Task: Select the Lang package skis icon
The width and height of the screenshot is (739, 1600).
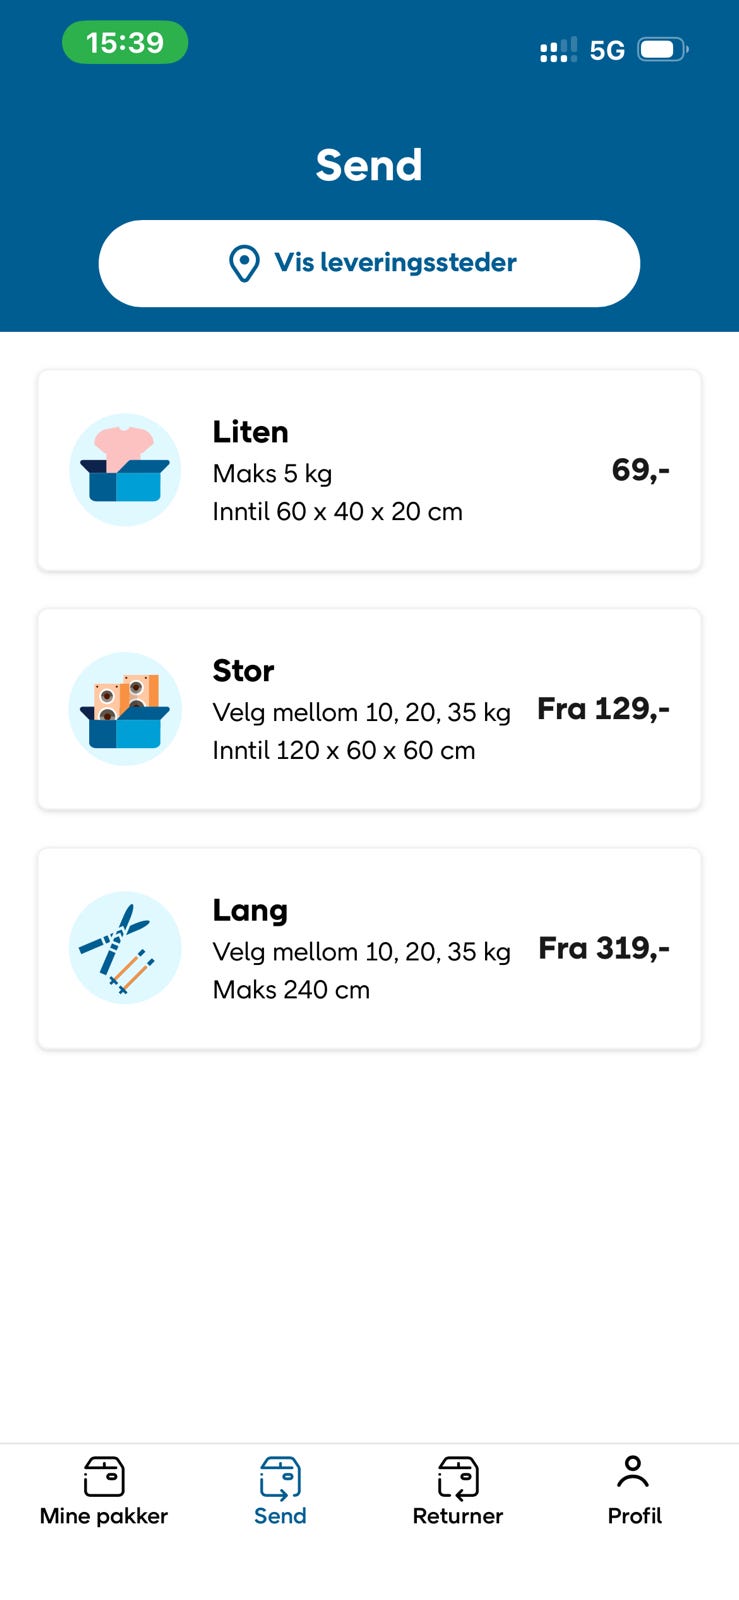Action: (125, 948)
